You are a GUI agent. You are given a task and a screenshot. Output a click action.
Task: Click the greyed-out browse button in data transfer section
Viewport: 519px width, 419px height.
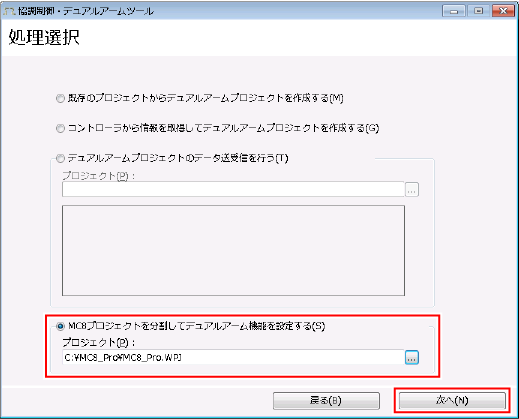coord(412,190)
